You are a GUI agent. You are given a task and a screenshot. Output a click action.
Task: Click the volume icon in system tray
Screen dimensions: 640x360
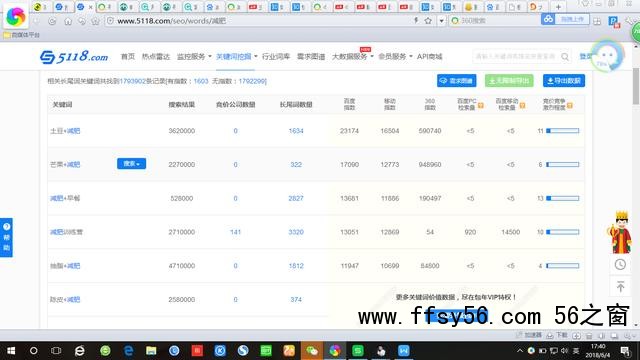[564, 351]
